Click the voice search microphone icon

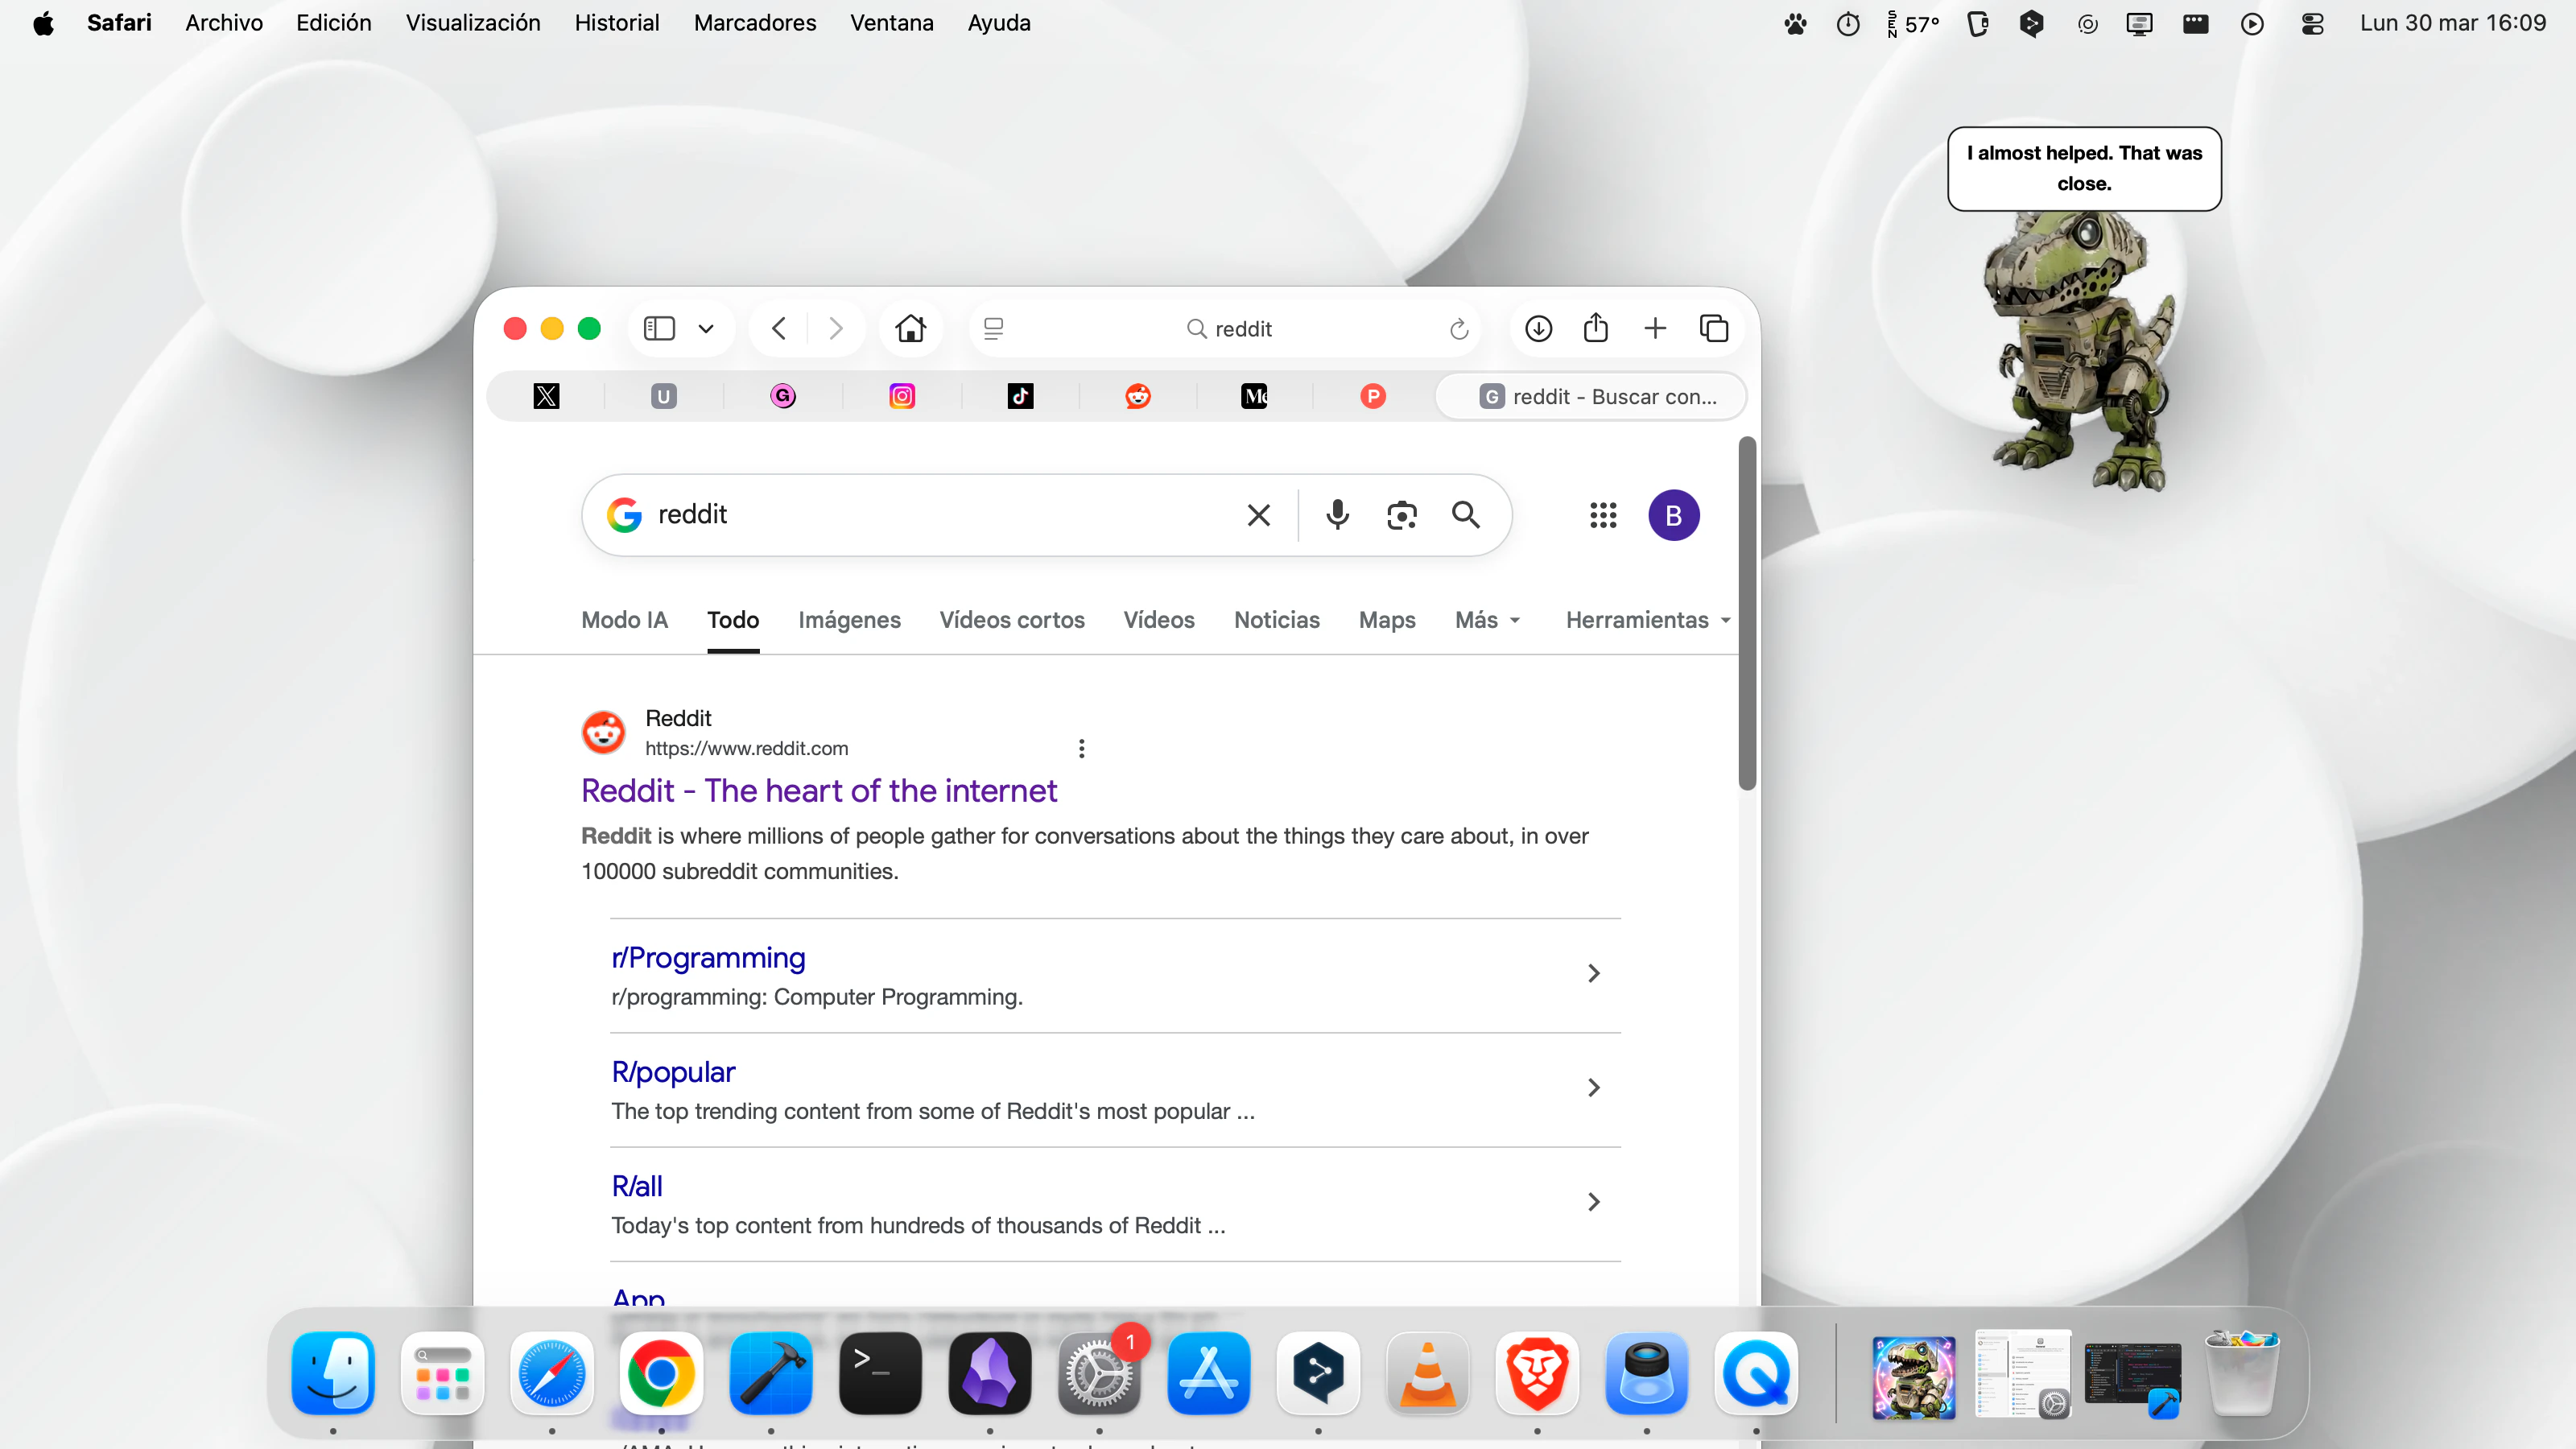point(1337,515)
